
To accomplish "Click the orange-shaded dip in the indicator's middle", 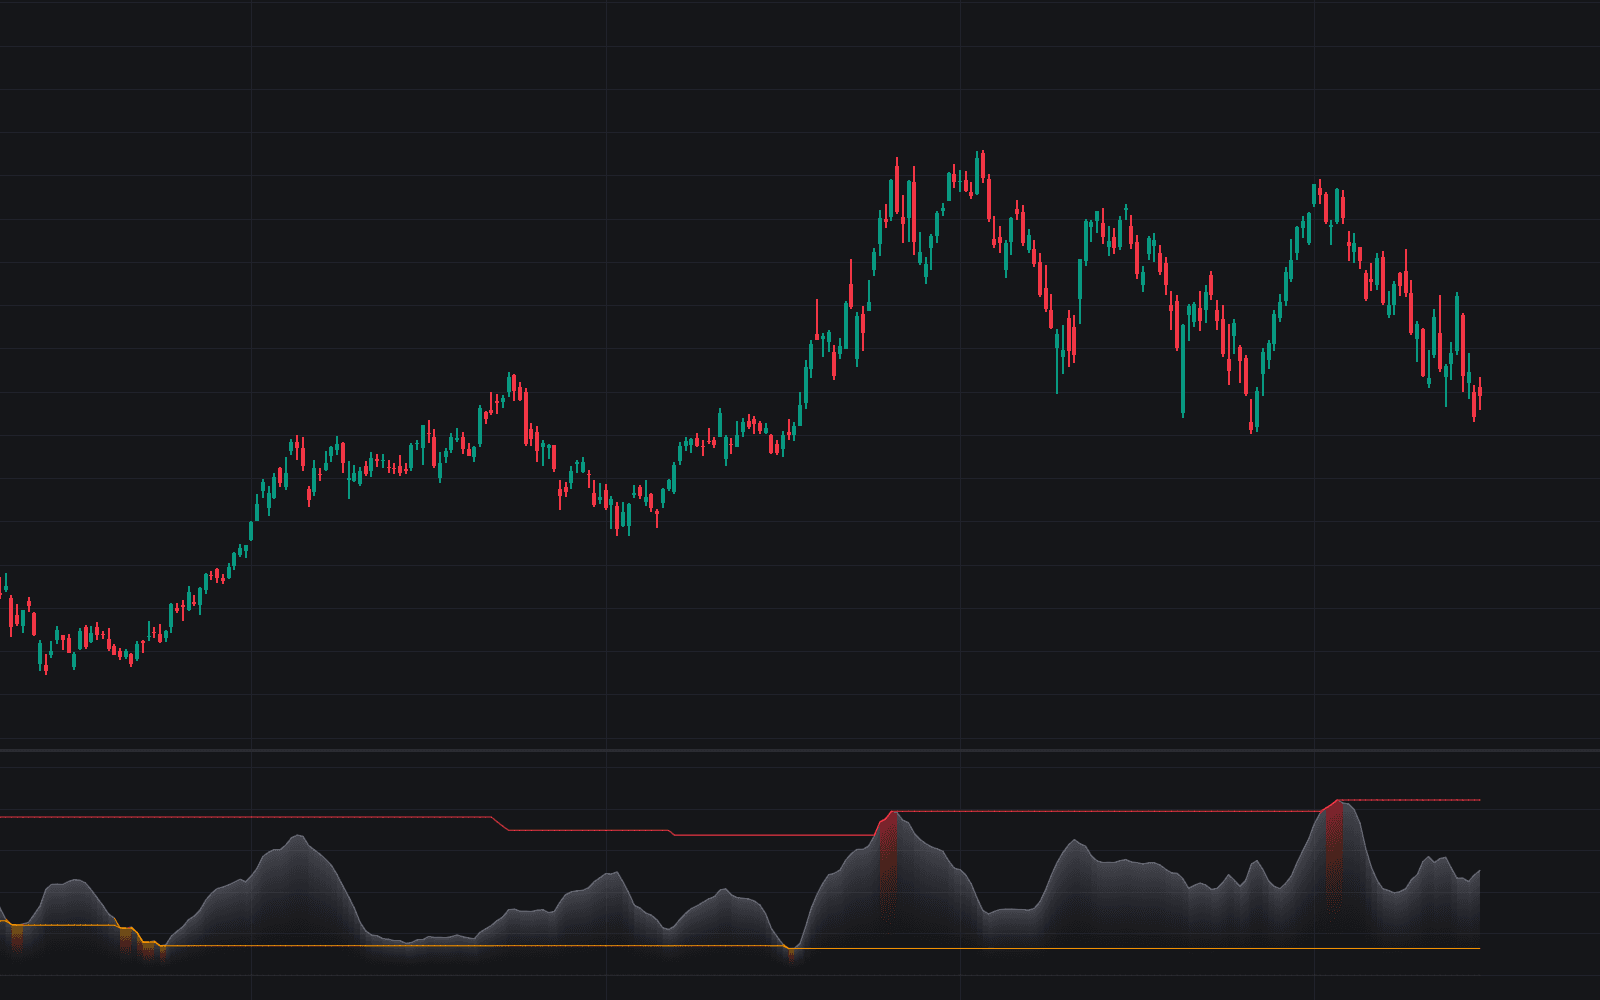I will (x=792, y=952).
